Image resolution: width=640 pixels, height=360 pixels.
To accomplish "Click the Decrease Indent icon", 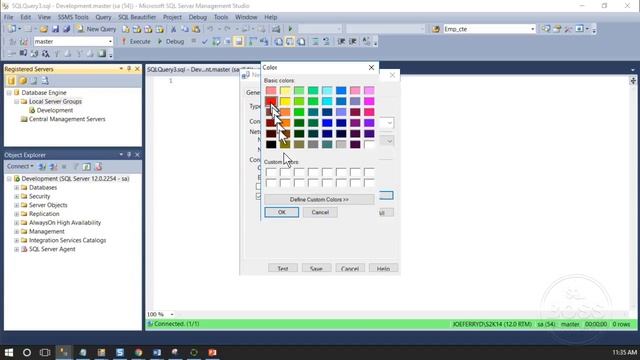I will coord(341,41).
